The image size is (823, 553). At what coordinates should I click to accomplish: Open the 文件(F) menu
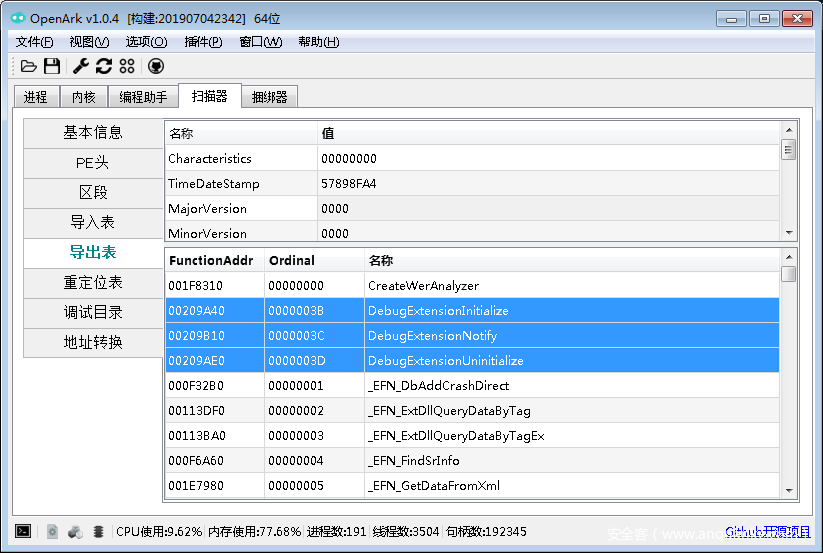tap(35, 42)
